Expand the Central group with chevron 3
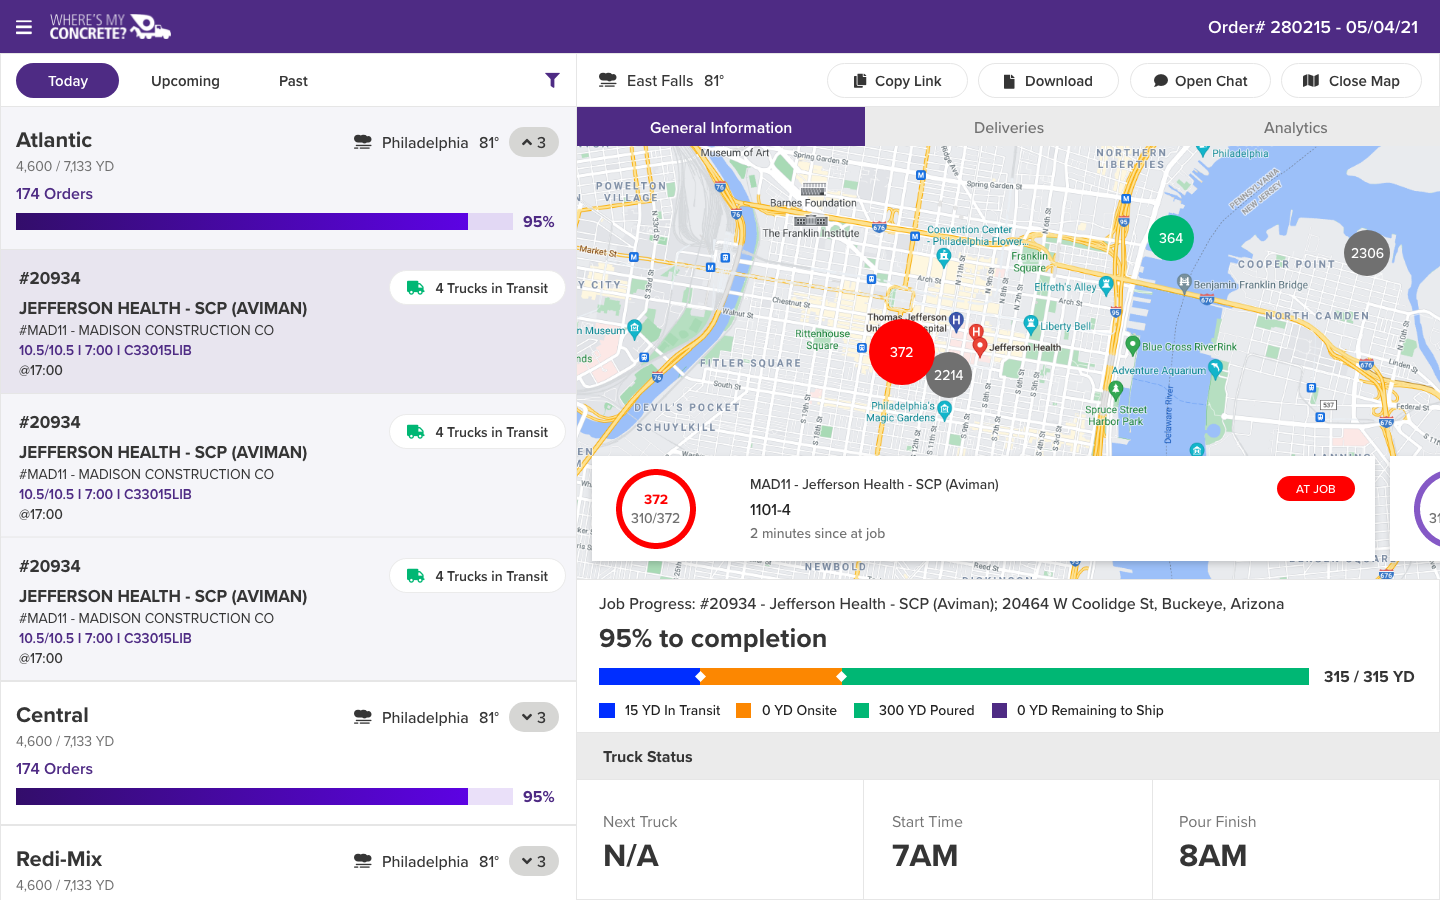The height and width of the screenshot is (900, 1440). coord(534,717)
